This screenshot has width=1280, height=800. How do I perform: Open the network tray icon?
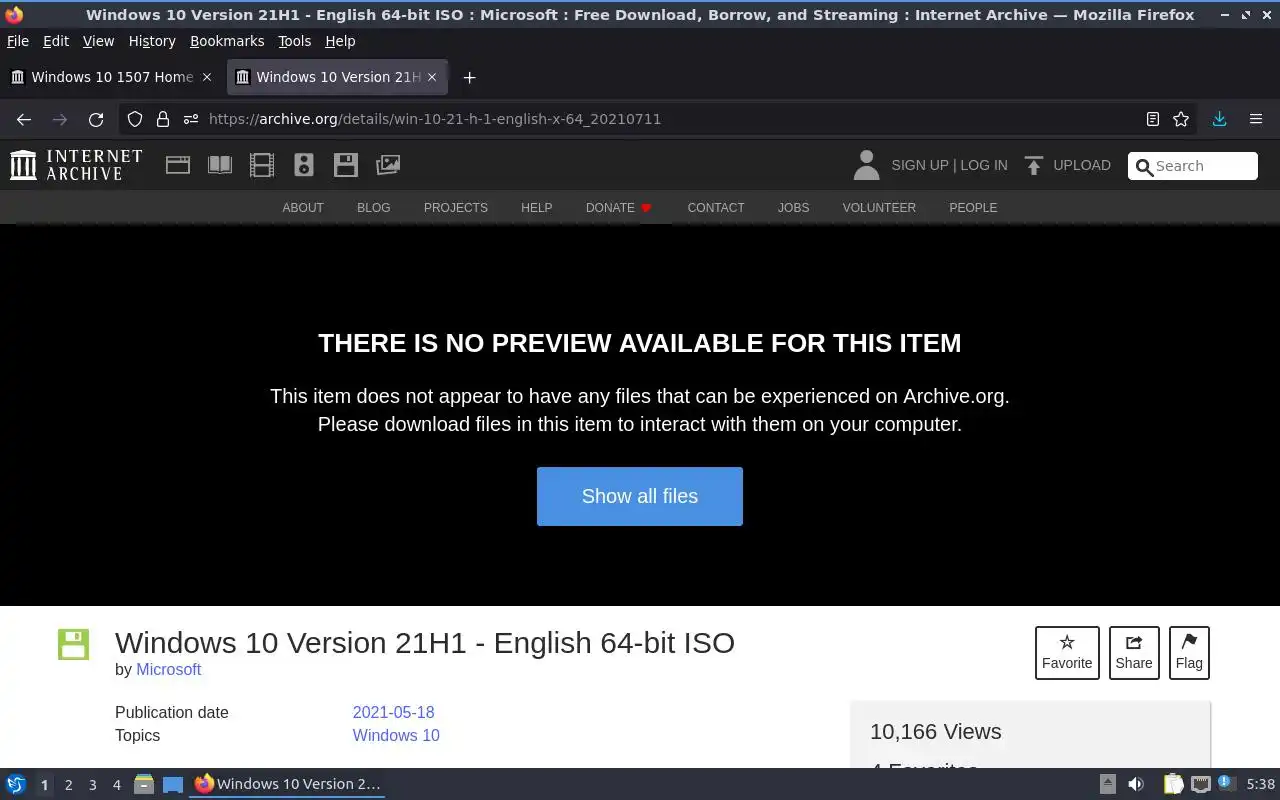point(1201,784)
